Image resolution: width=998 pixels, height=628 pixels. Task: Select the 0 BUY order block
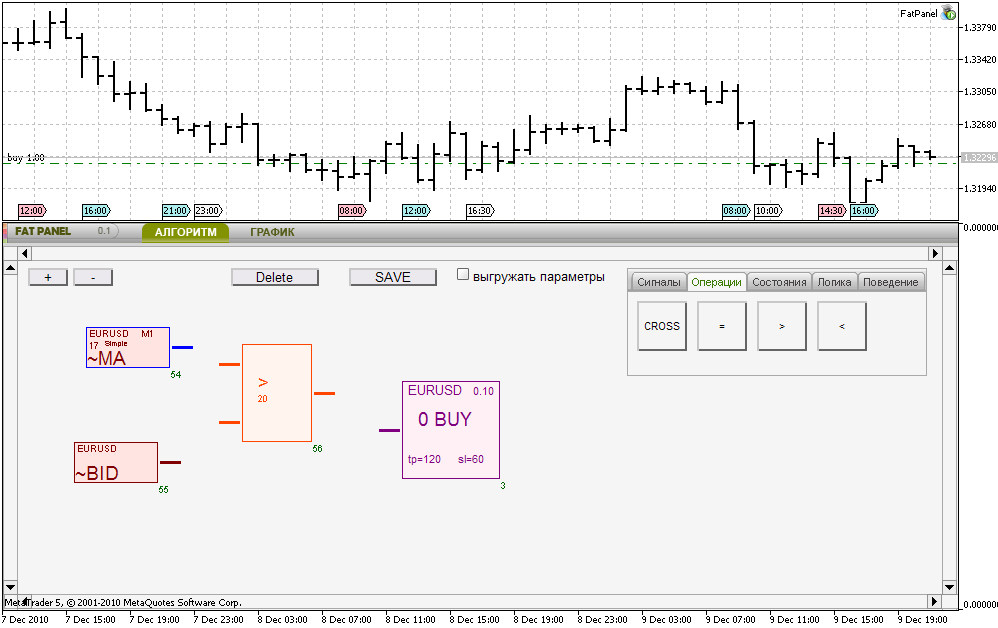tap(451, 430)
